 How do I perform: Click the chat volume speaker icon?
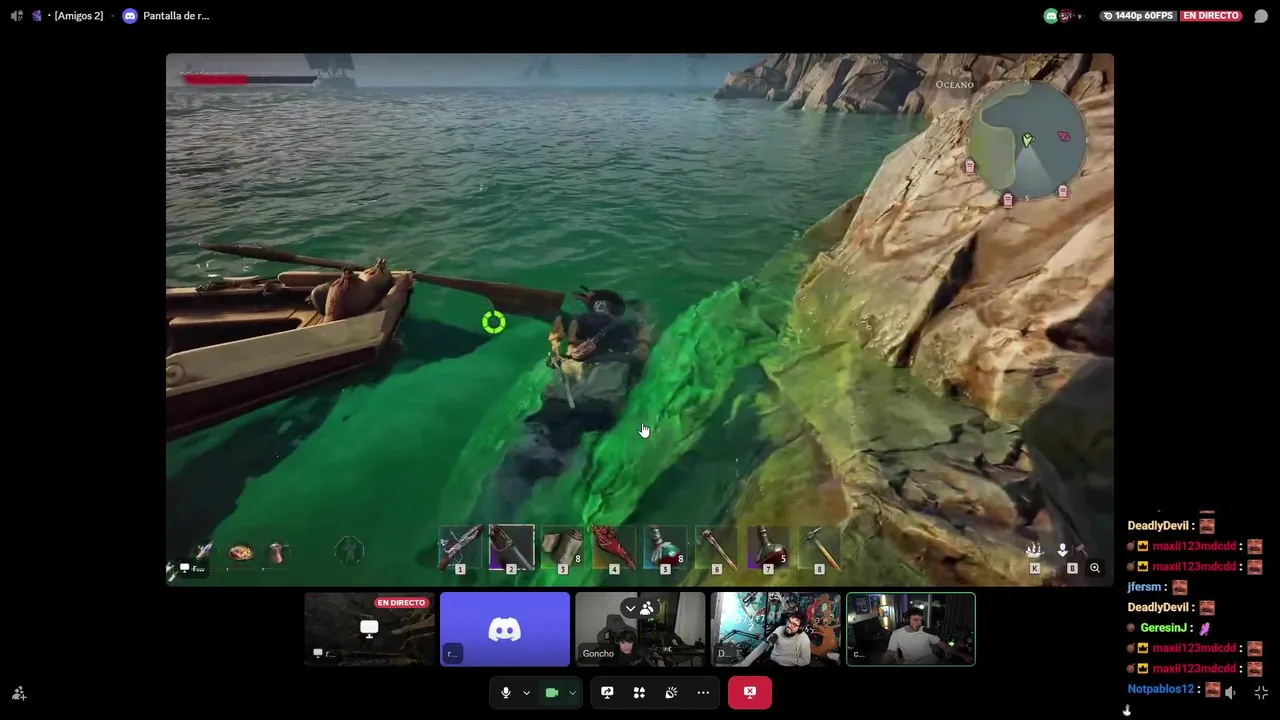click(1231, 692)
